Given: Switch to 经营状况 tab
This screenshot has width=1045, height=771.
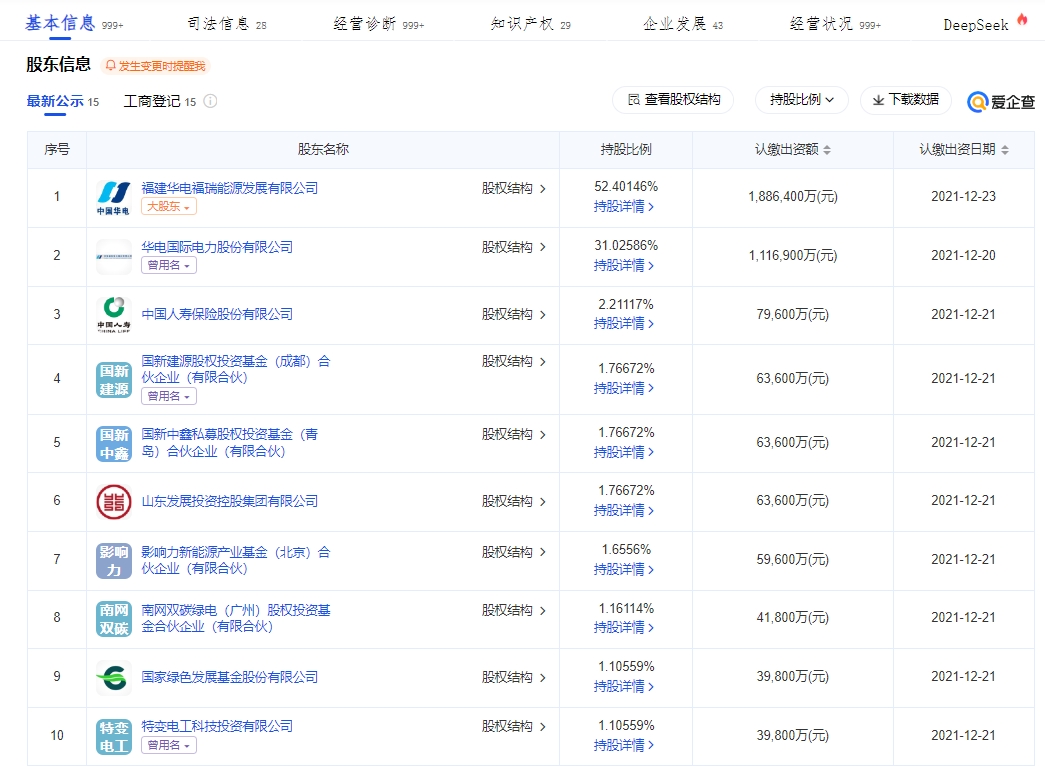Looking at the screenshot, I should click(835, 24).
